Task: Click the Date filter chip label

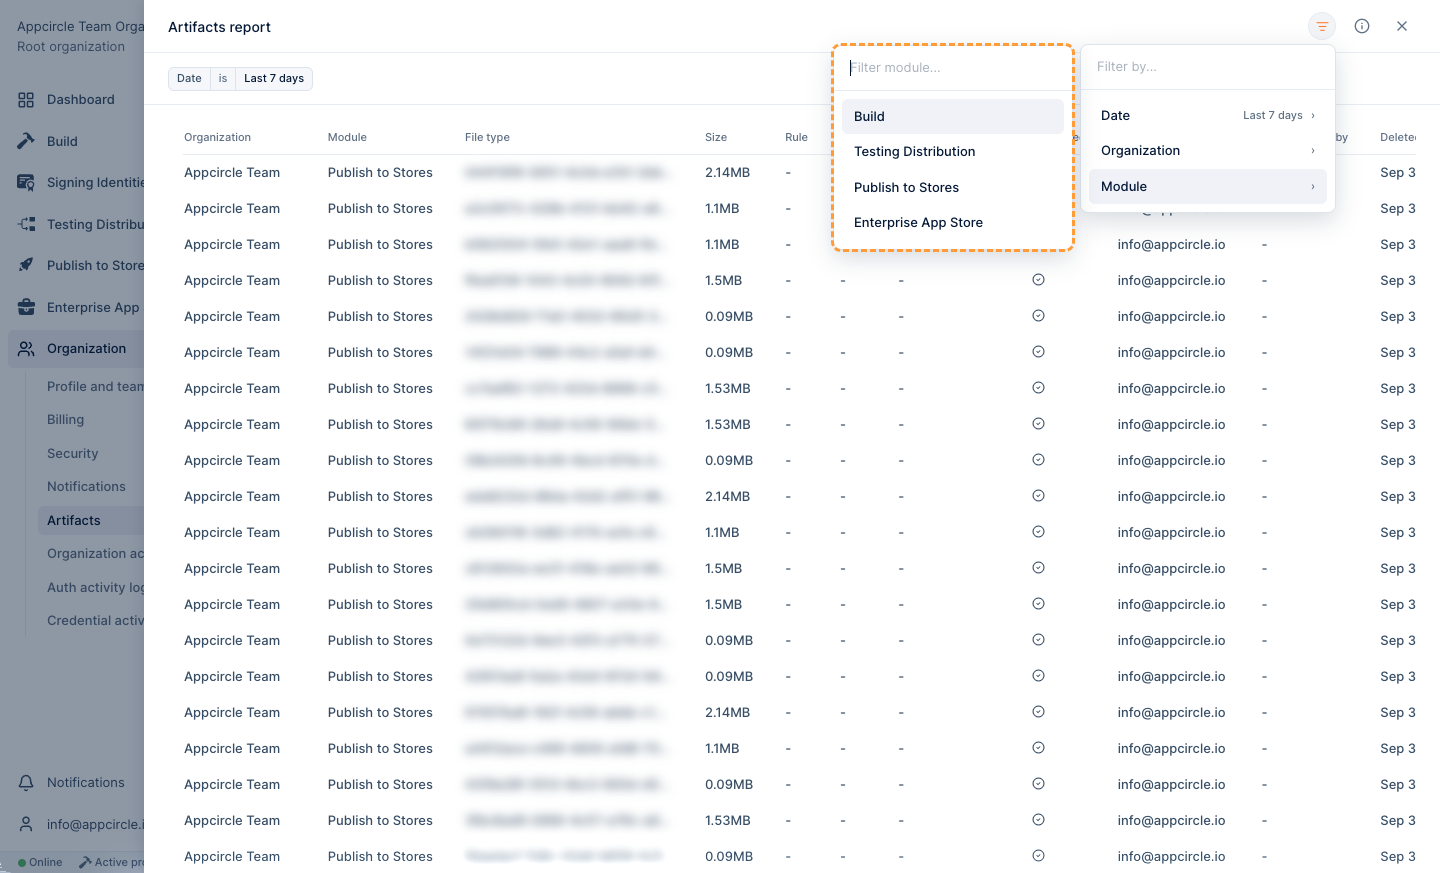Action: pyautogui.click(x=189, y=79)
